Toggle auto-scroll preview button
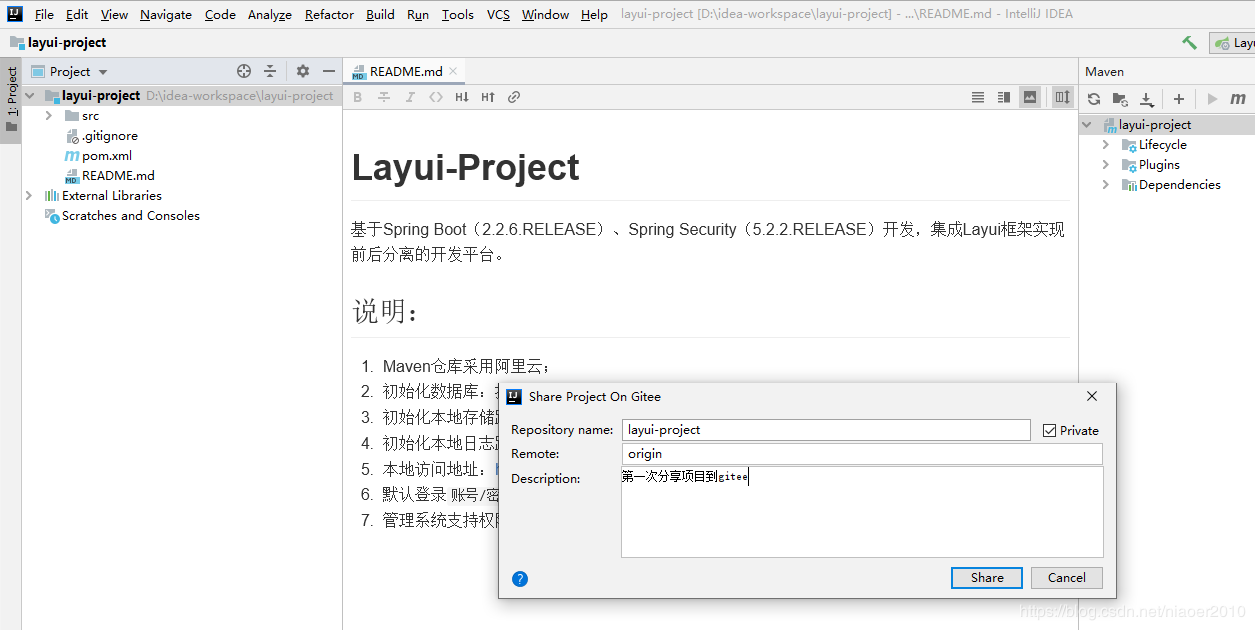 pos(1063,97)
